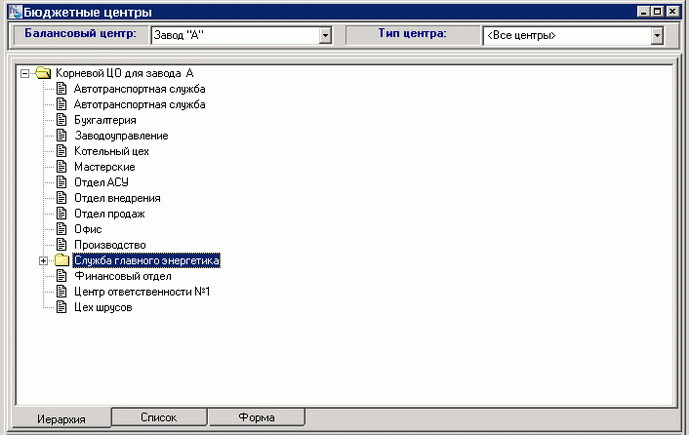
Task: Click the document icon next to Котельный цех
Action: 62,151
